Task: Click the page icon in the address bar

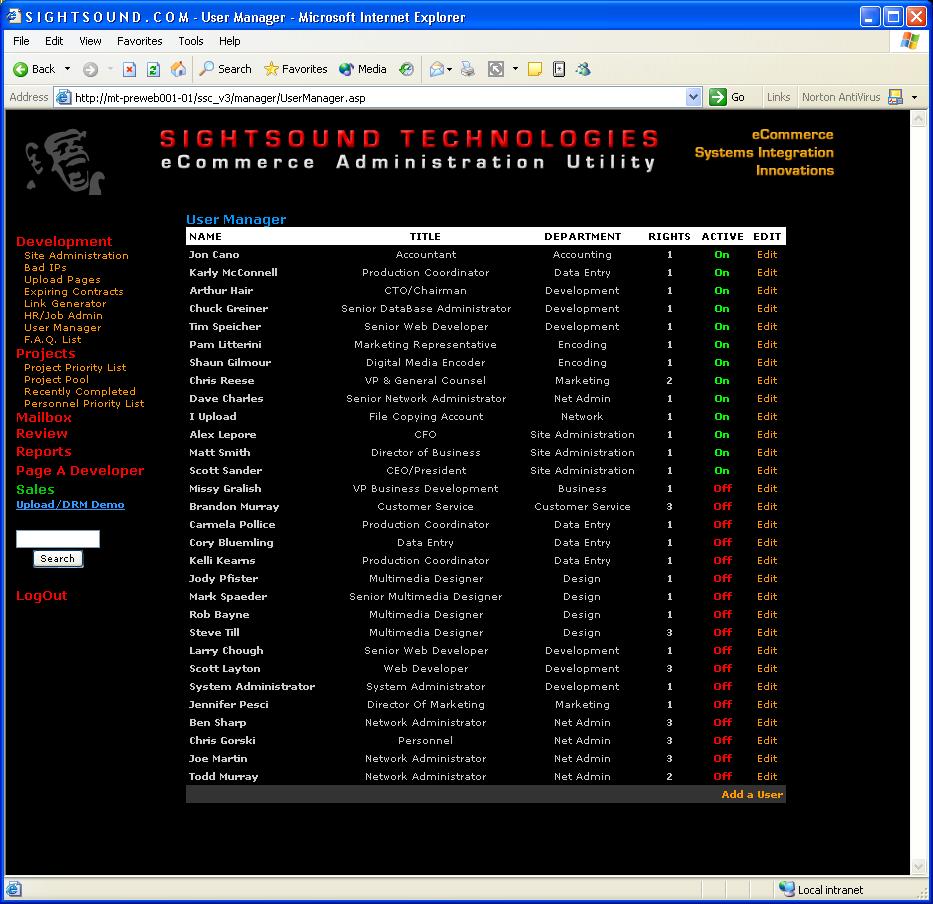Action: [x=64, y=98]
